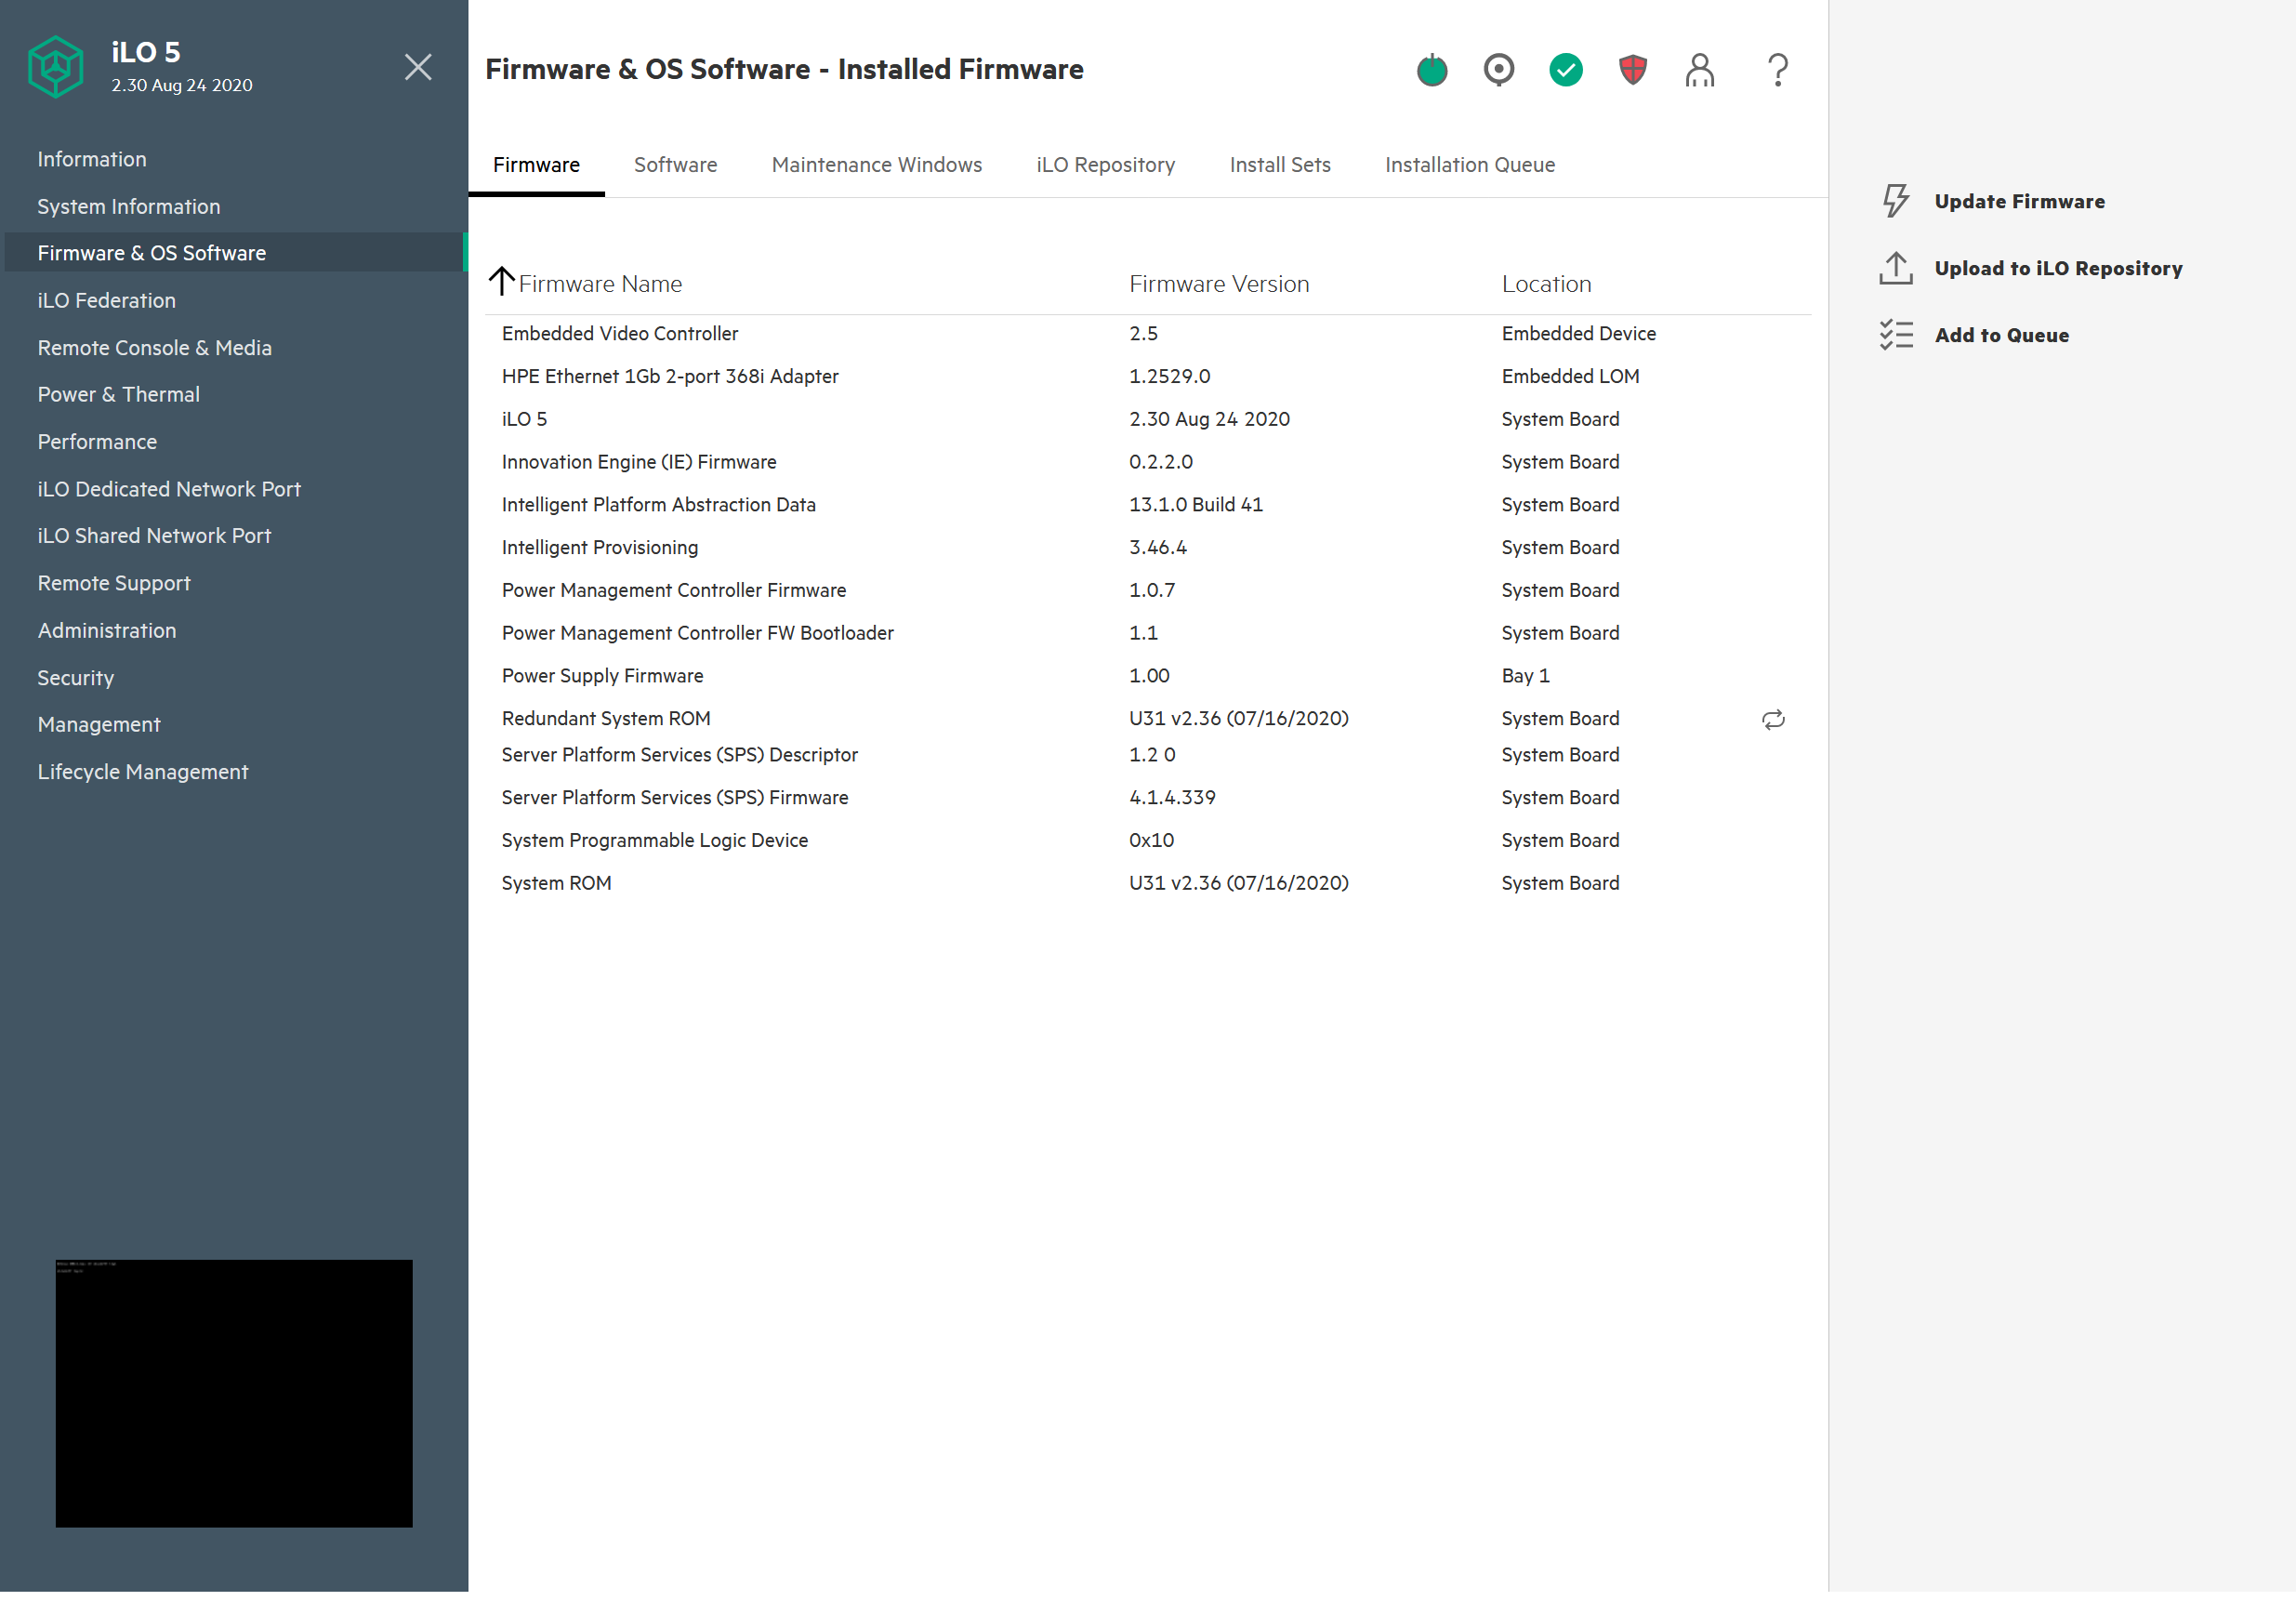Click Upload to iLO Repository
This screenshot has width=2296, height=1601.
pos(2057,268)
